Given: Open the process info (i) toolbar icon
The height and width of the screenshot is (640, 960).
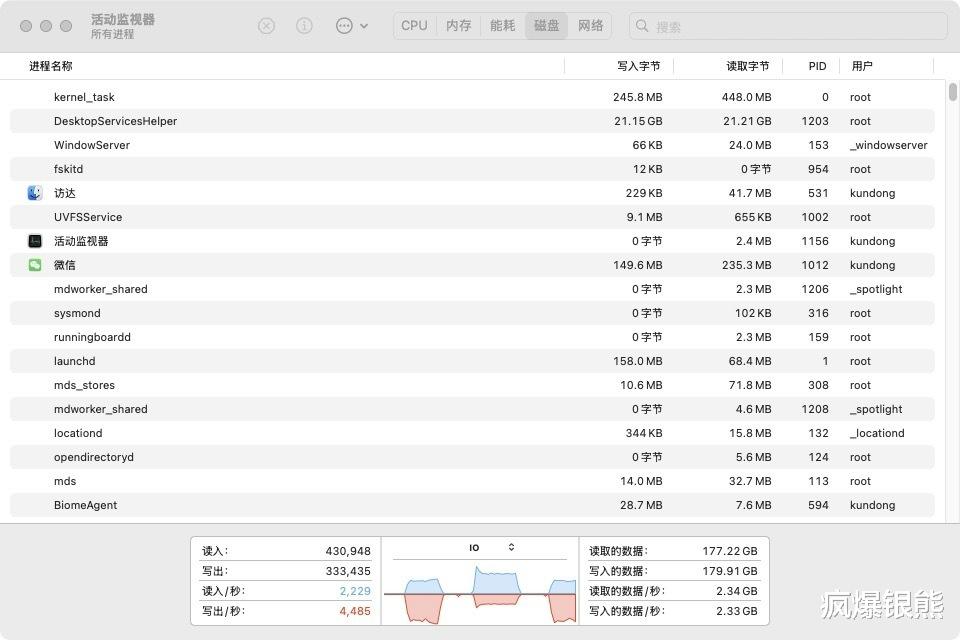Looking at the screenshot, I should click(304, 26).
